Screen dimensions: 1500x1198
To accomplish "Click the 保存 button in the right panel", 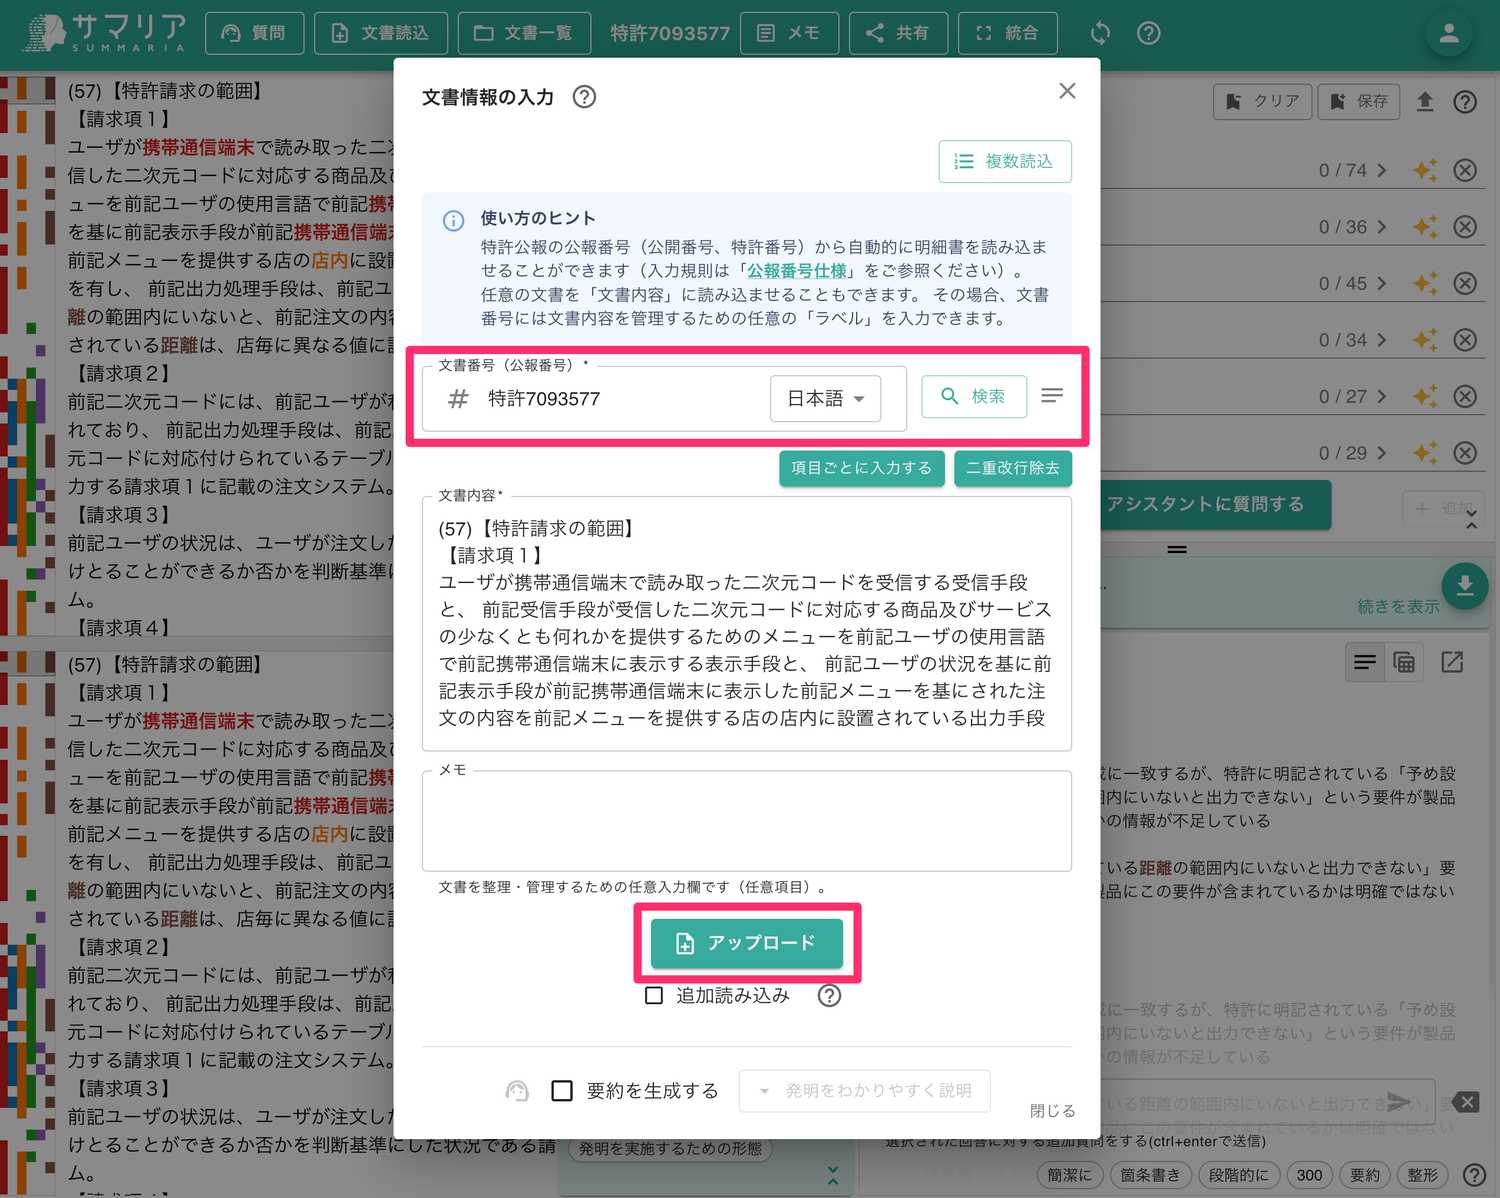I will (1359, 101).
